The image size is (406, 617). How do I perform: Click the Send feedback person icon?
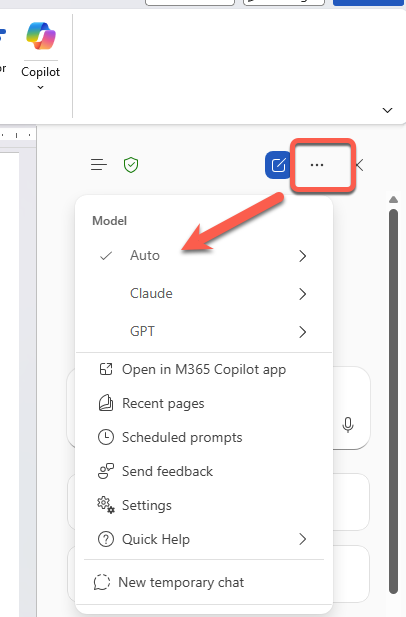click(105, 471)
